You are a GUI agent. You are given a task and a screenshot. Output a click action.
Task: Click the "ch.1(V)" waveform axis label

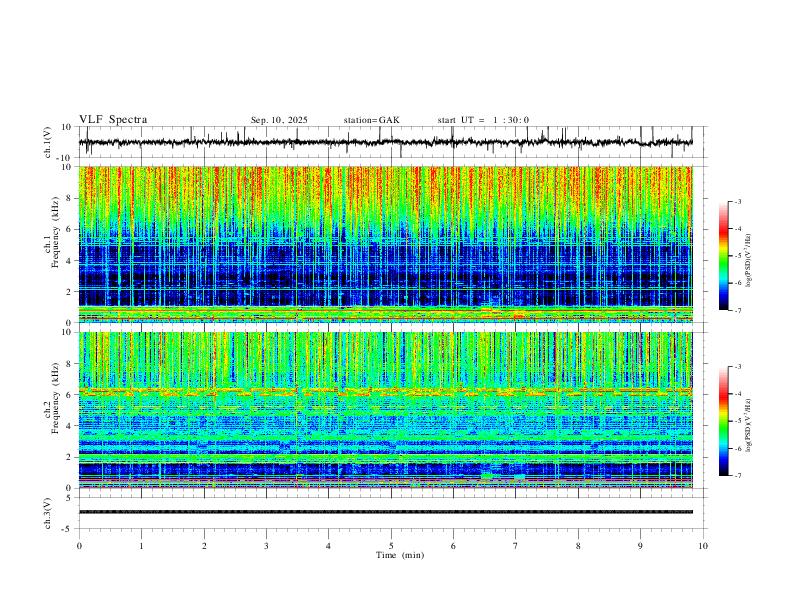click(x=48, y=142)
